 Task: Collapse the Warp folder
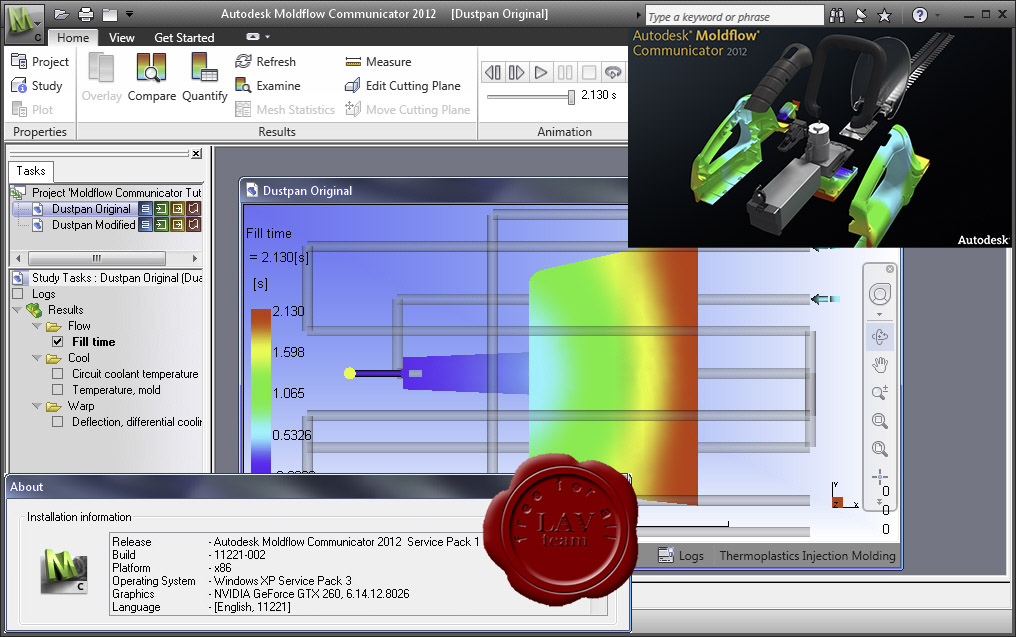36,406
